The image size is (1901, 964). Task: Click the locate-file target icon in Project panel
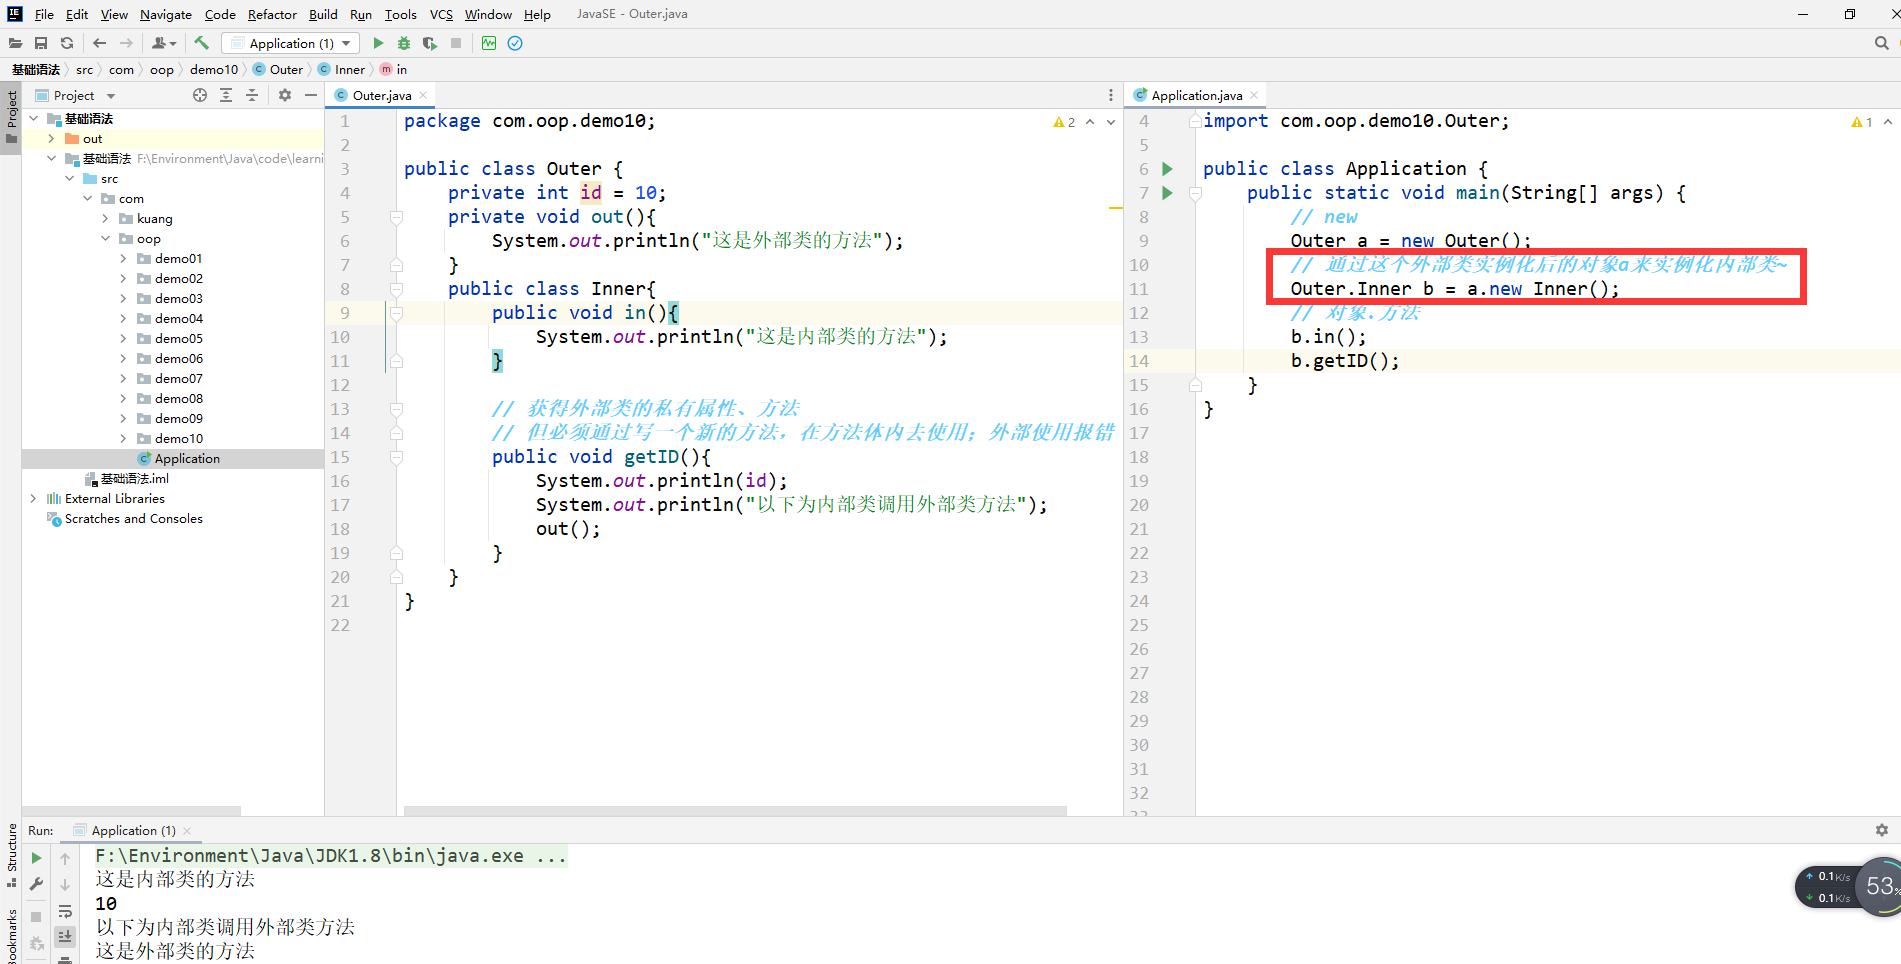(x=200, y=95)
